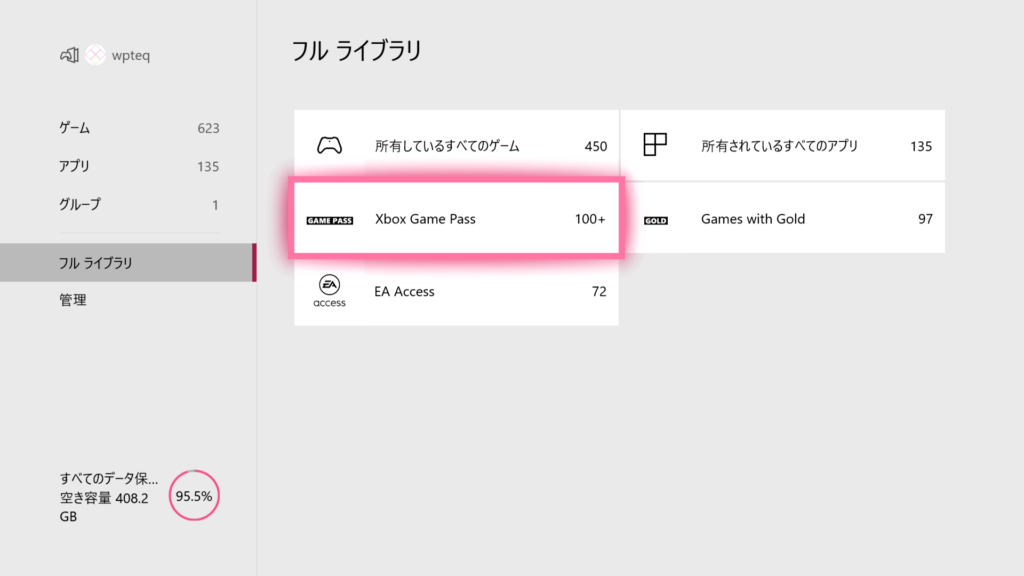Click the 100+ Game Pass count
The image size is (1024, 576).
click(x=590, y=219)
